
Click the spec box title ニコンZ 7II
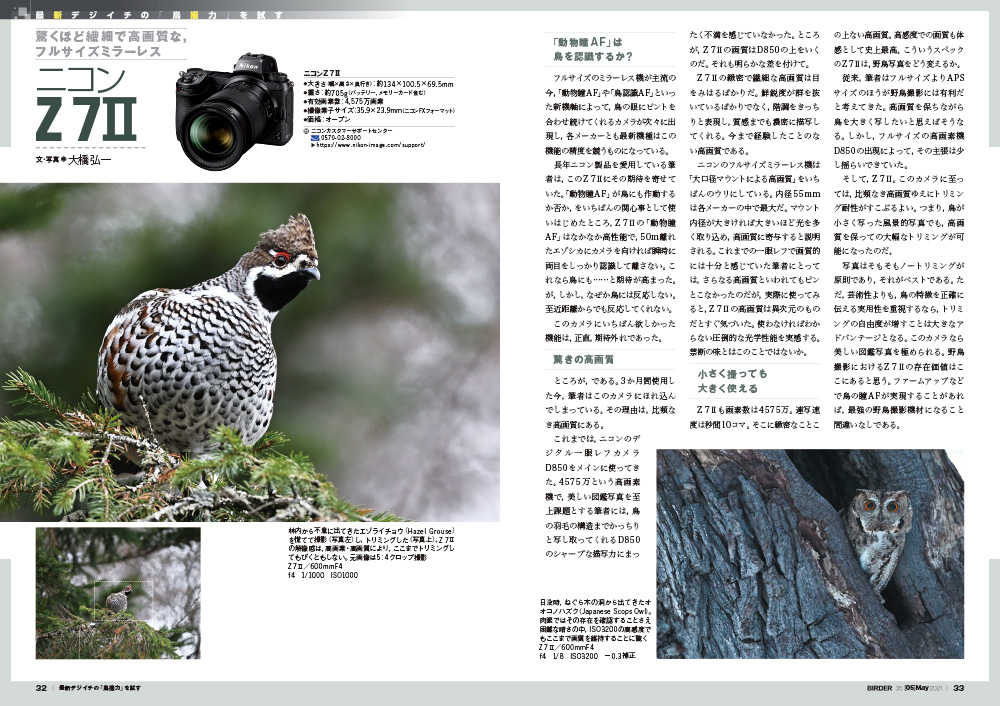pyautogui.click(x=322, y=73)
